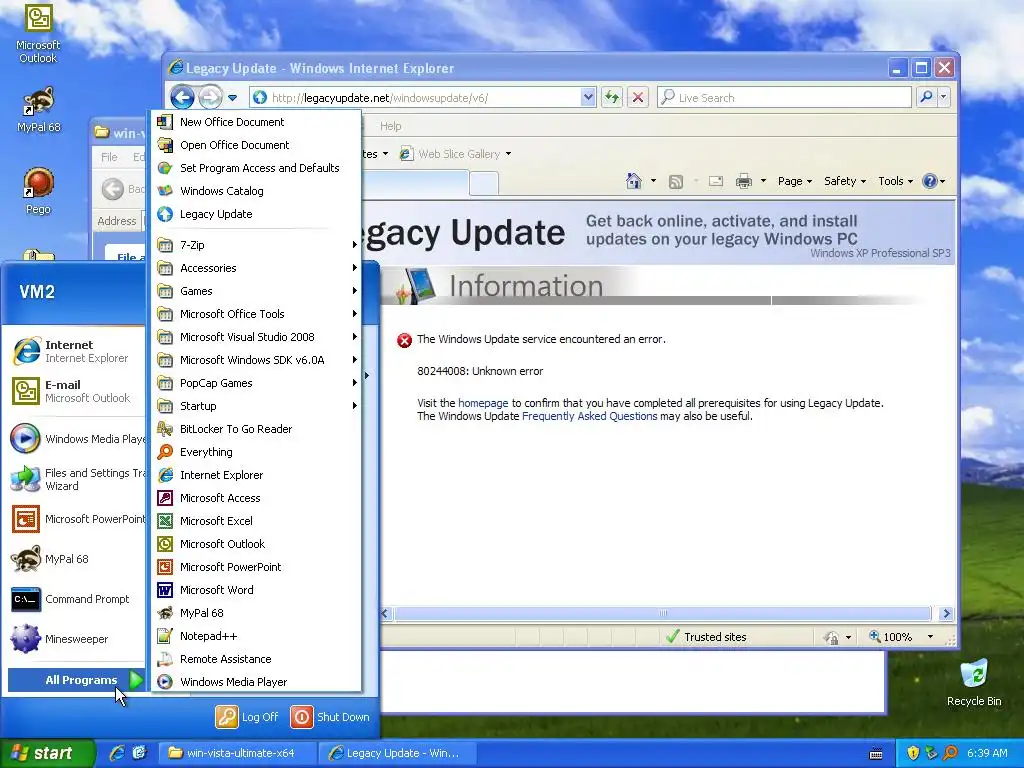Open recent pages dropdown arrow
This screenshot has width=1024, height=768.
click(232, 99)
